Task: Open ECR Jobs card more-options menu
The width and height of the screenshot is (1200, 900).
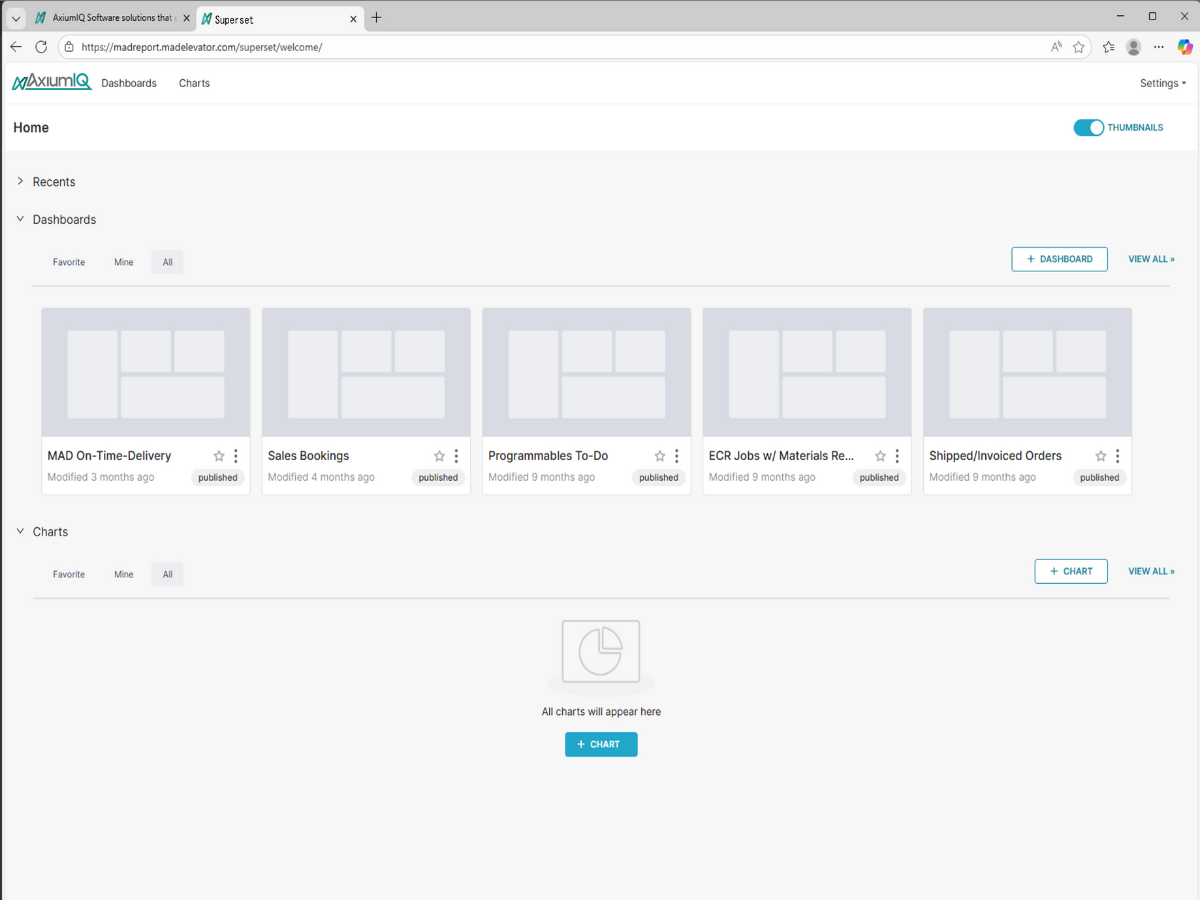Action: click(x=897, y=456)
